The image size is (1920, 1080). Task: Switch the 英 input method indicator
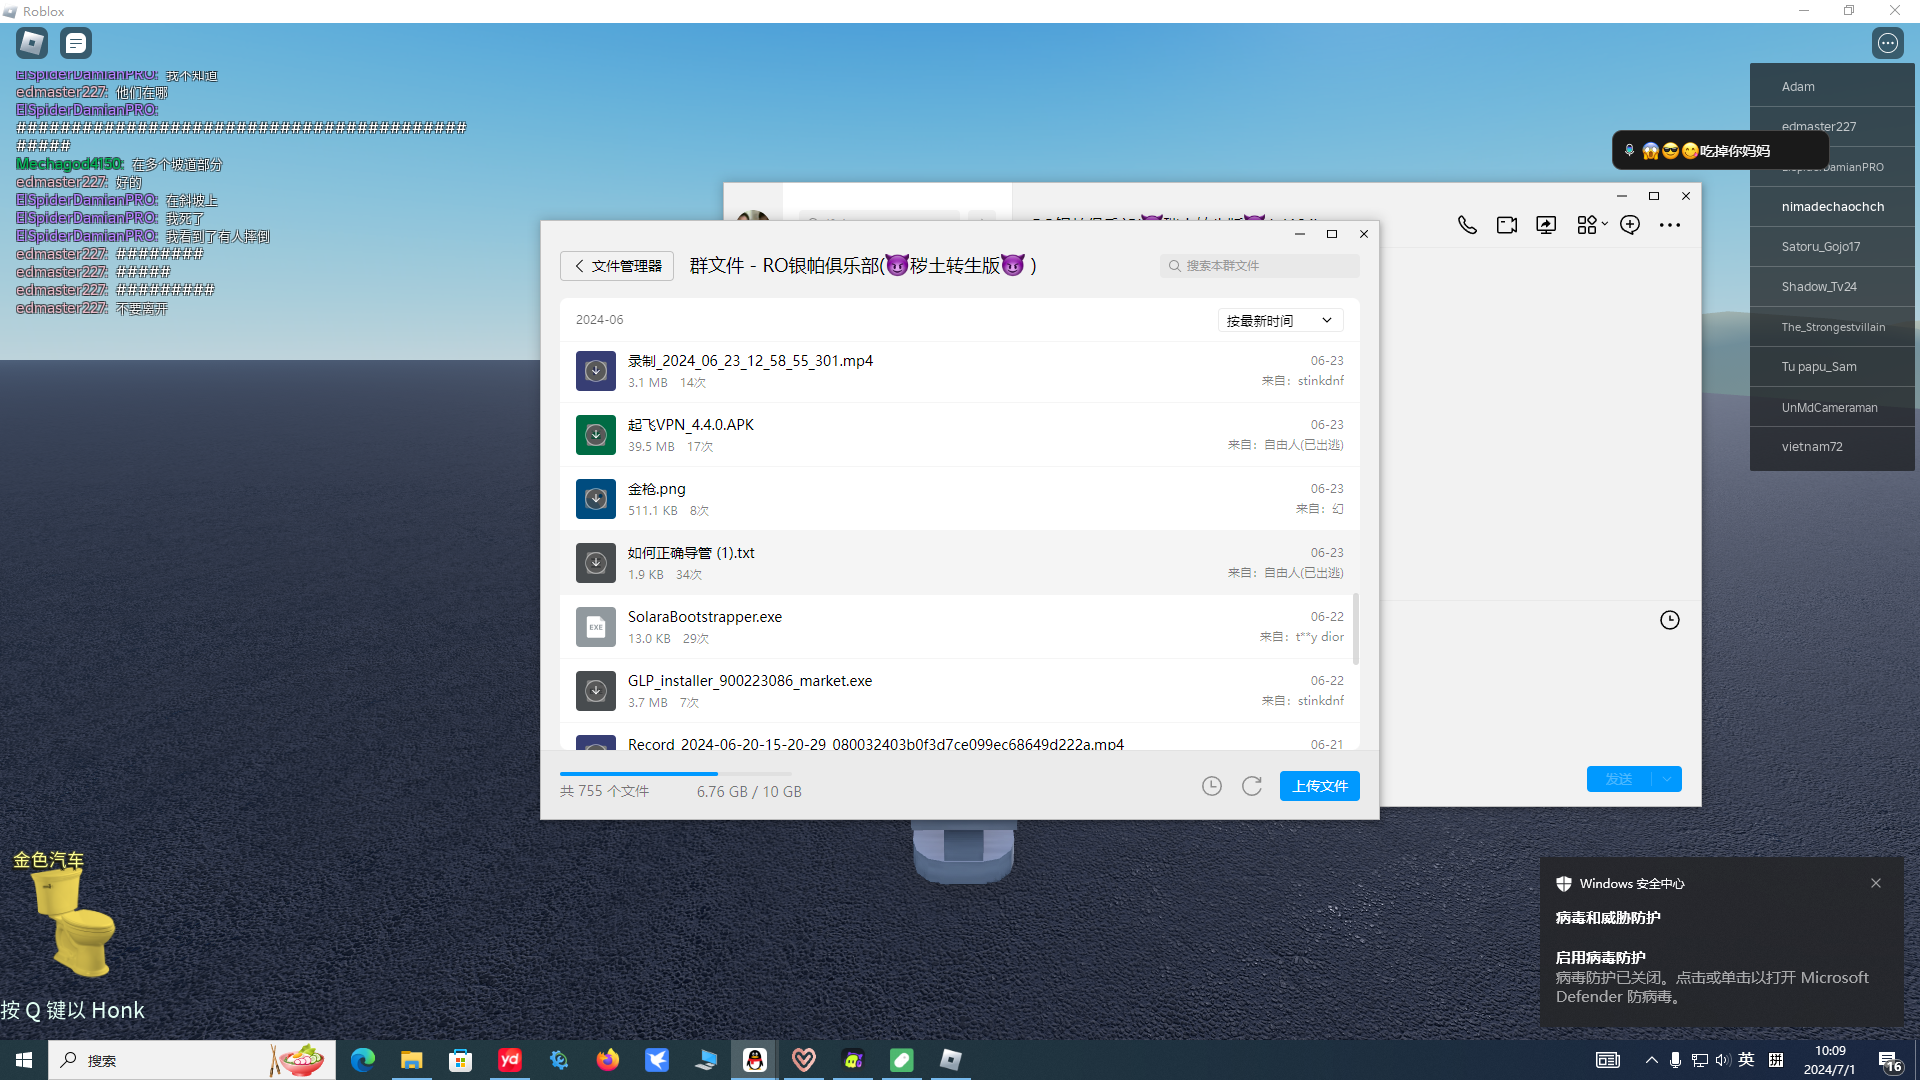(x=1747, y=1060)
